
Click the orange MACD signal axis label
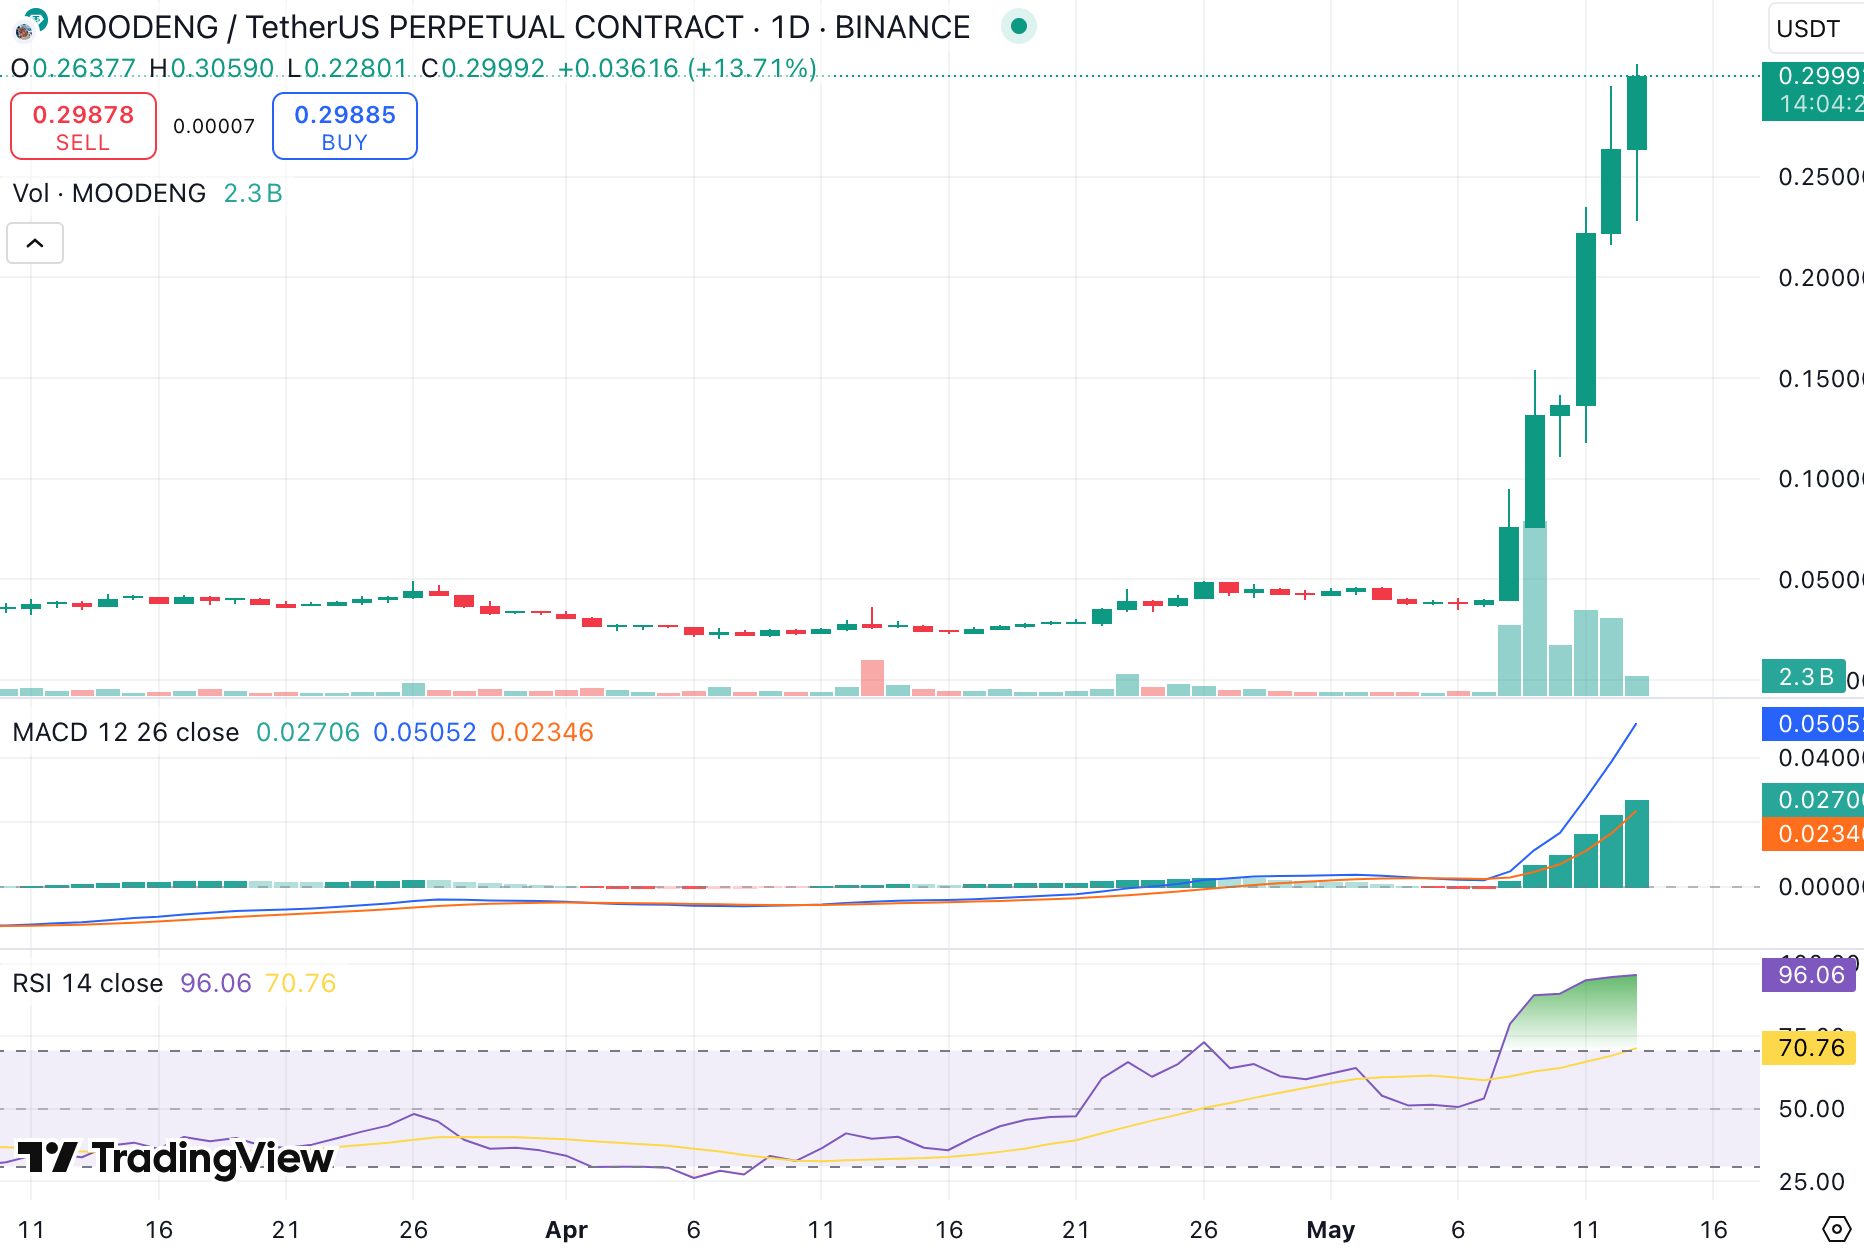click(1812, 834)
